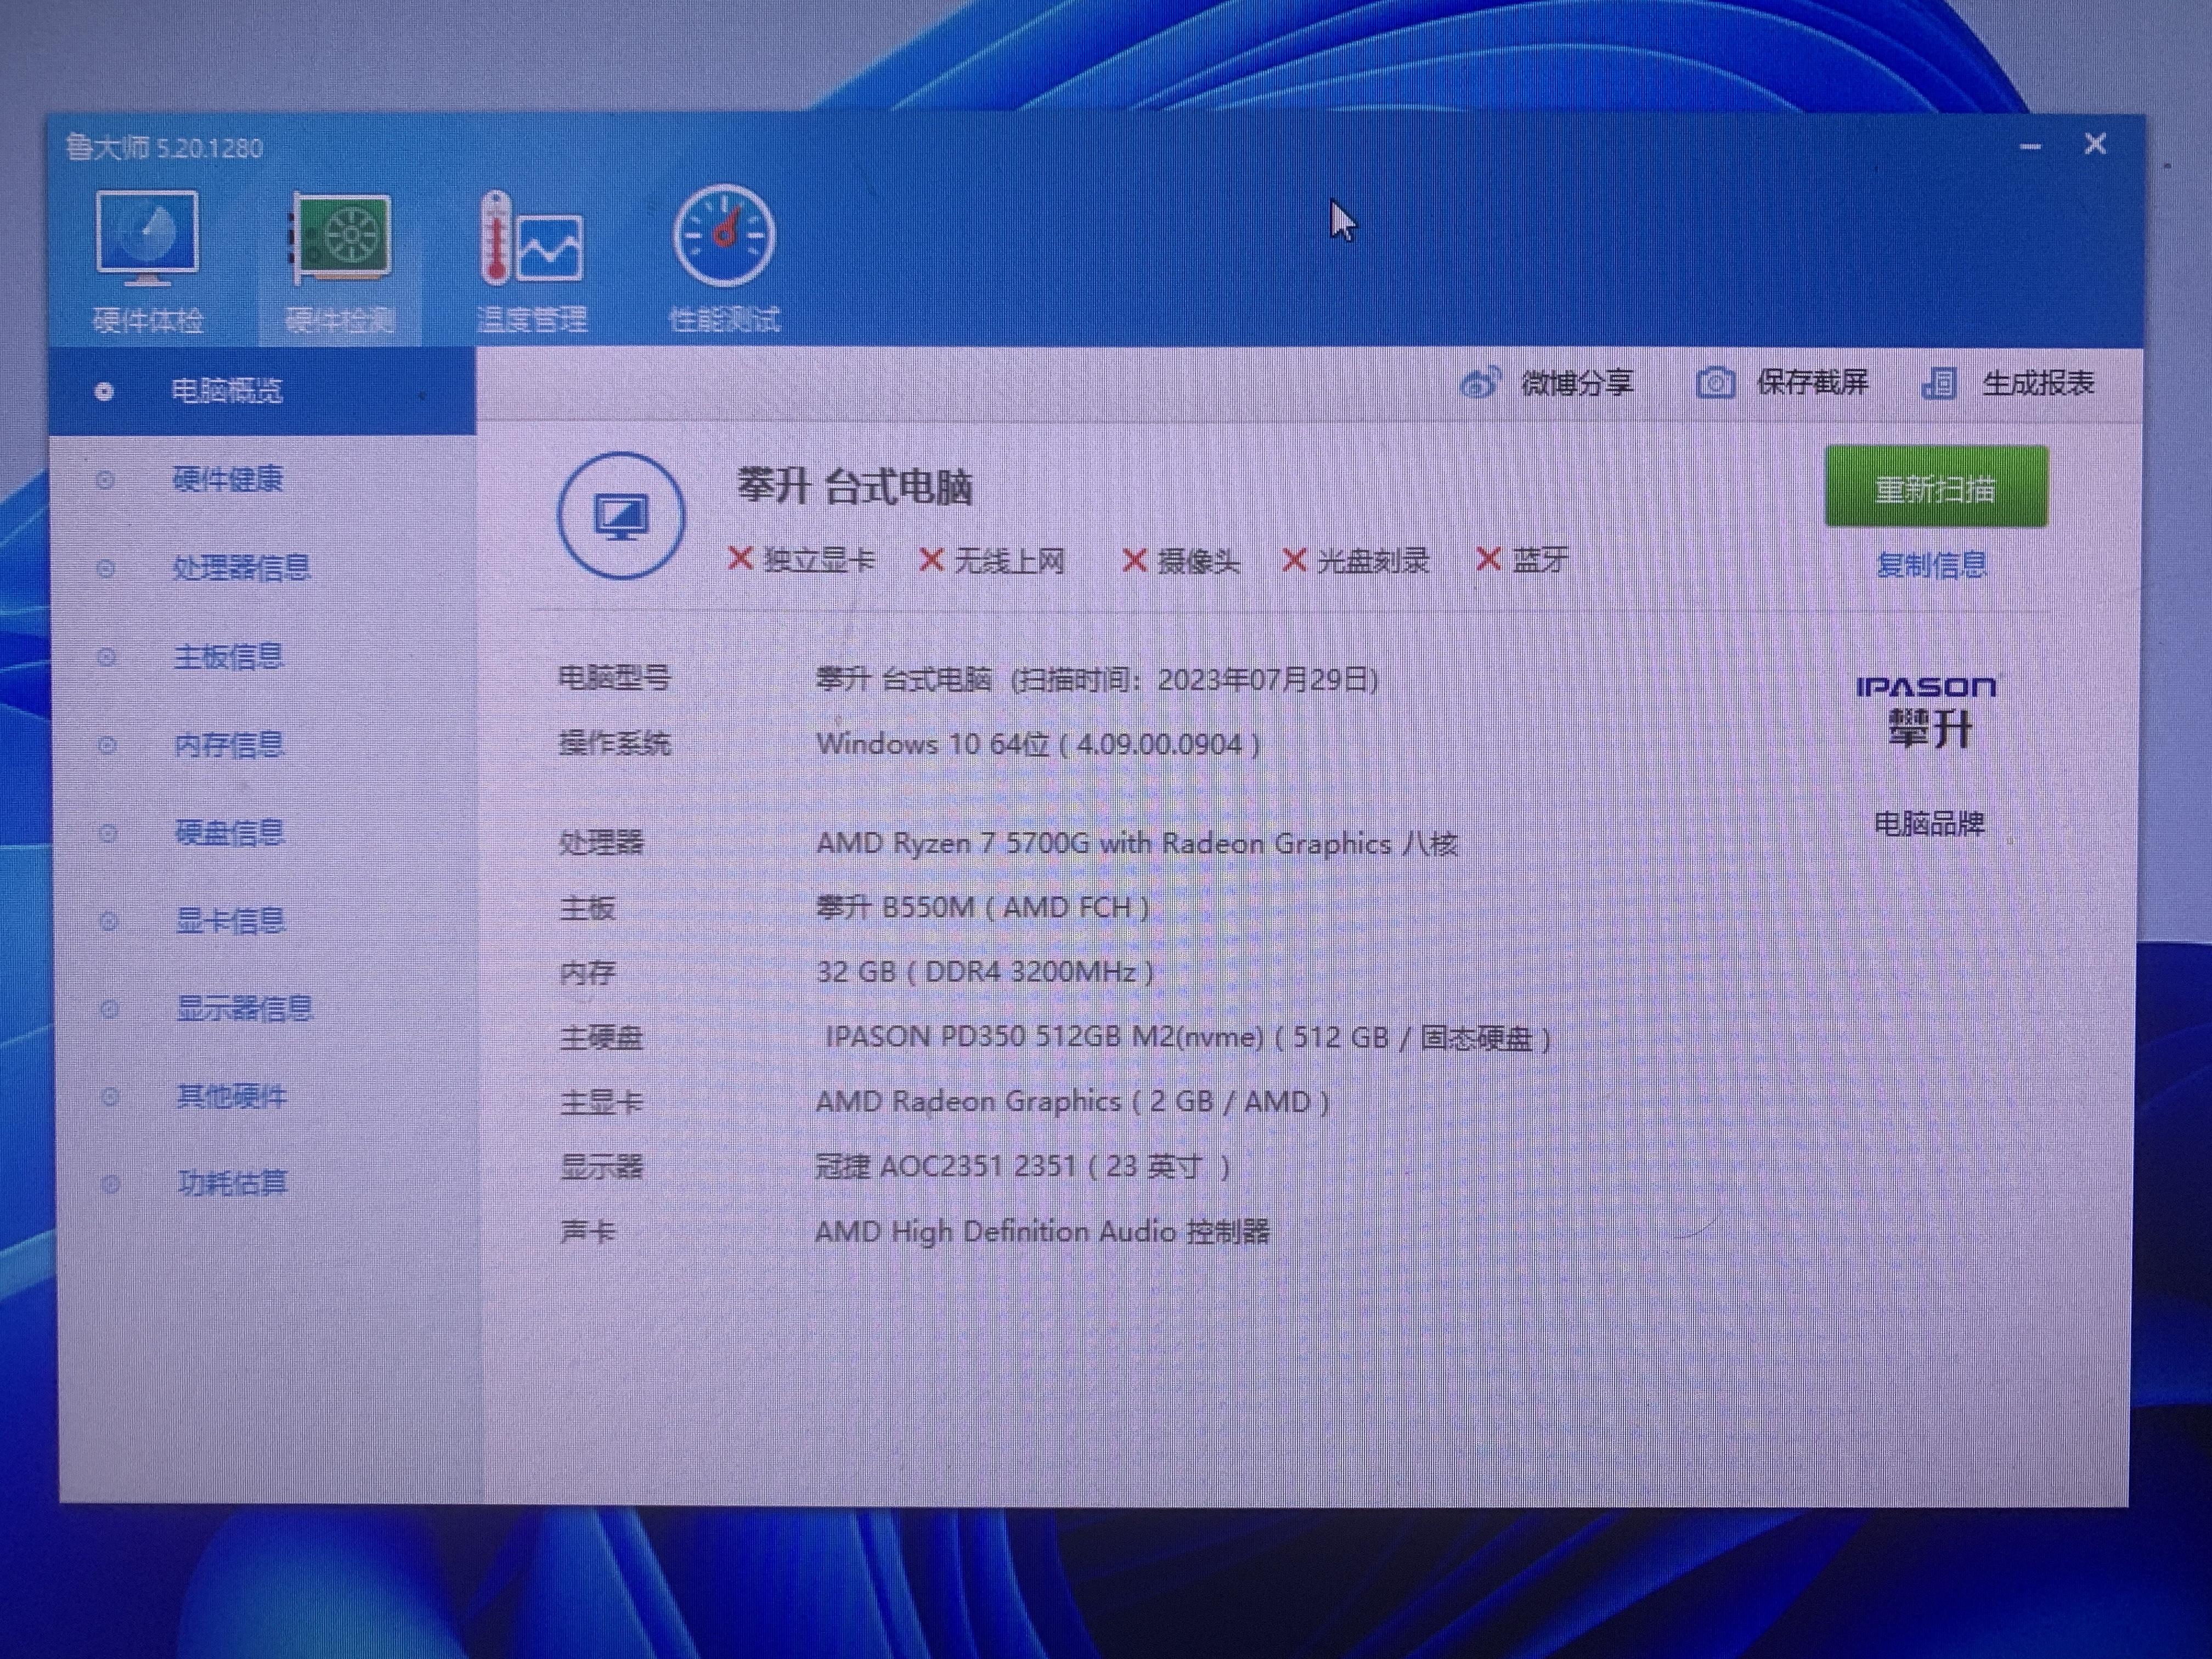The height and width of the screenshot is (1659, 2212).
Task: Click the Weibo share icon
Action: coord(1480,383)
